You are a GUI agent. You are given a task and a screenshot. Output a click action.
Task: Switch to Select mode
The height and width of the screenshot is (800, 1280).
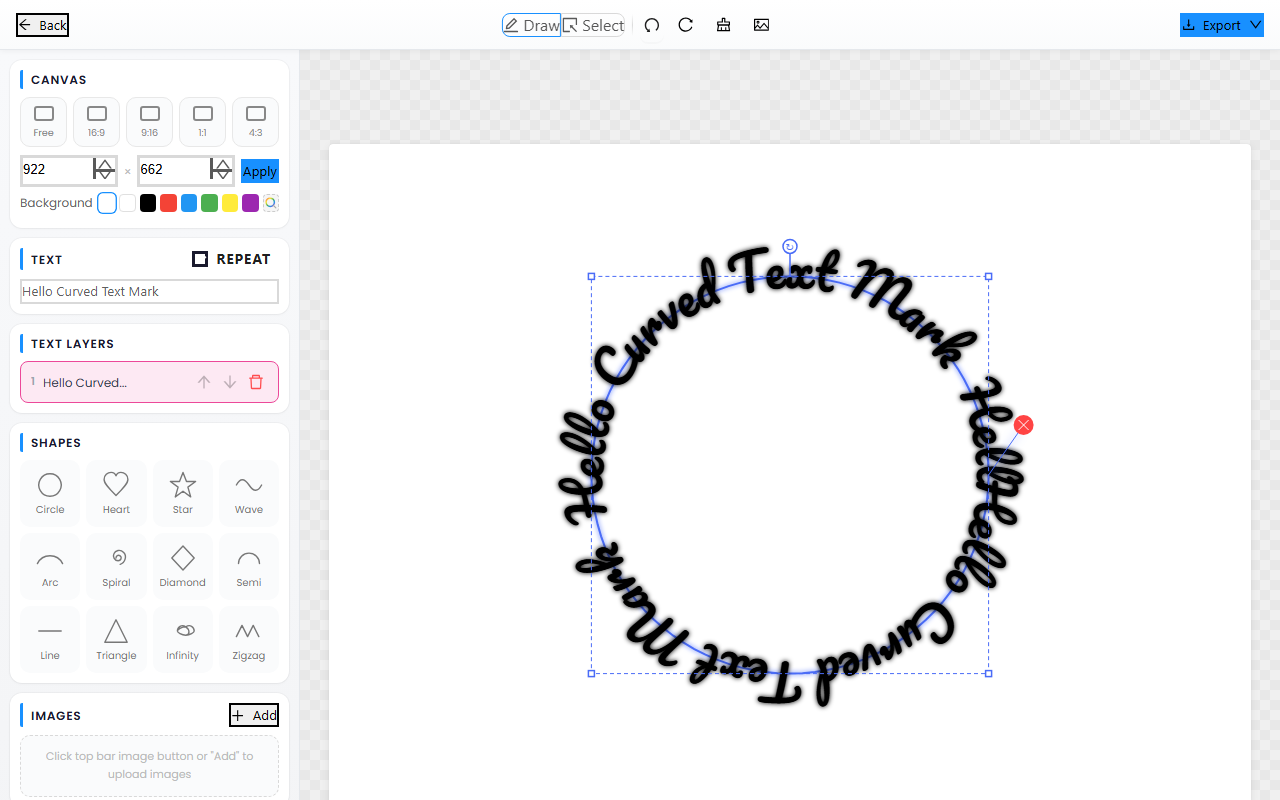593,25
